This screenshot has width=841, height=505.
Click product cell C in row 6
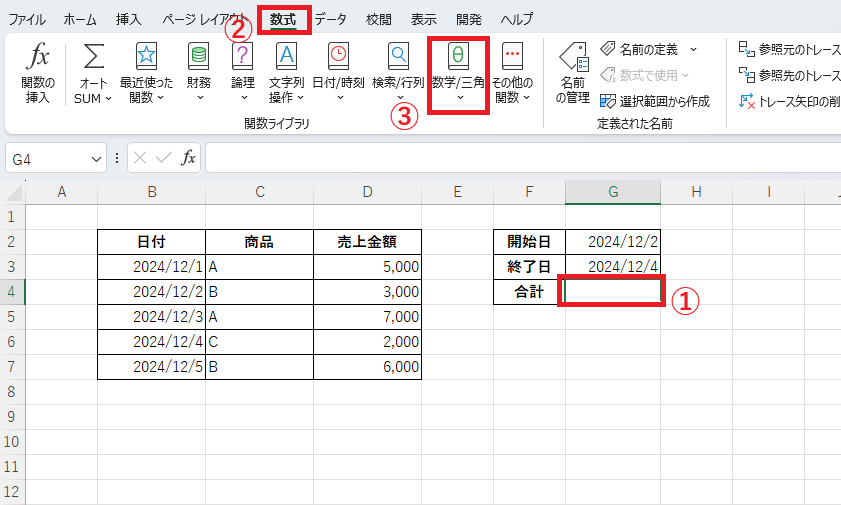click(x=260, y=341)
